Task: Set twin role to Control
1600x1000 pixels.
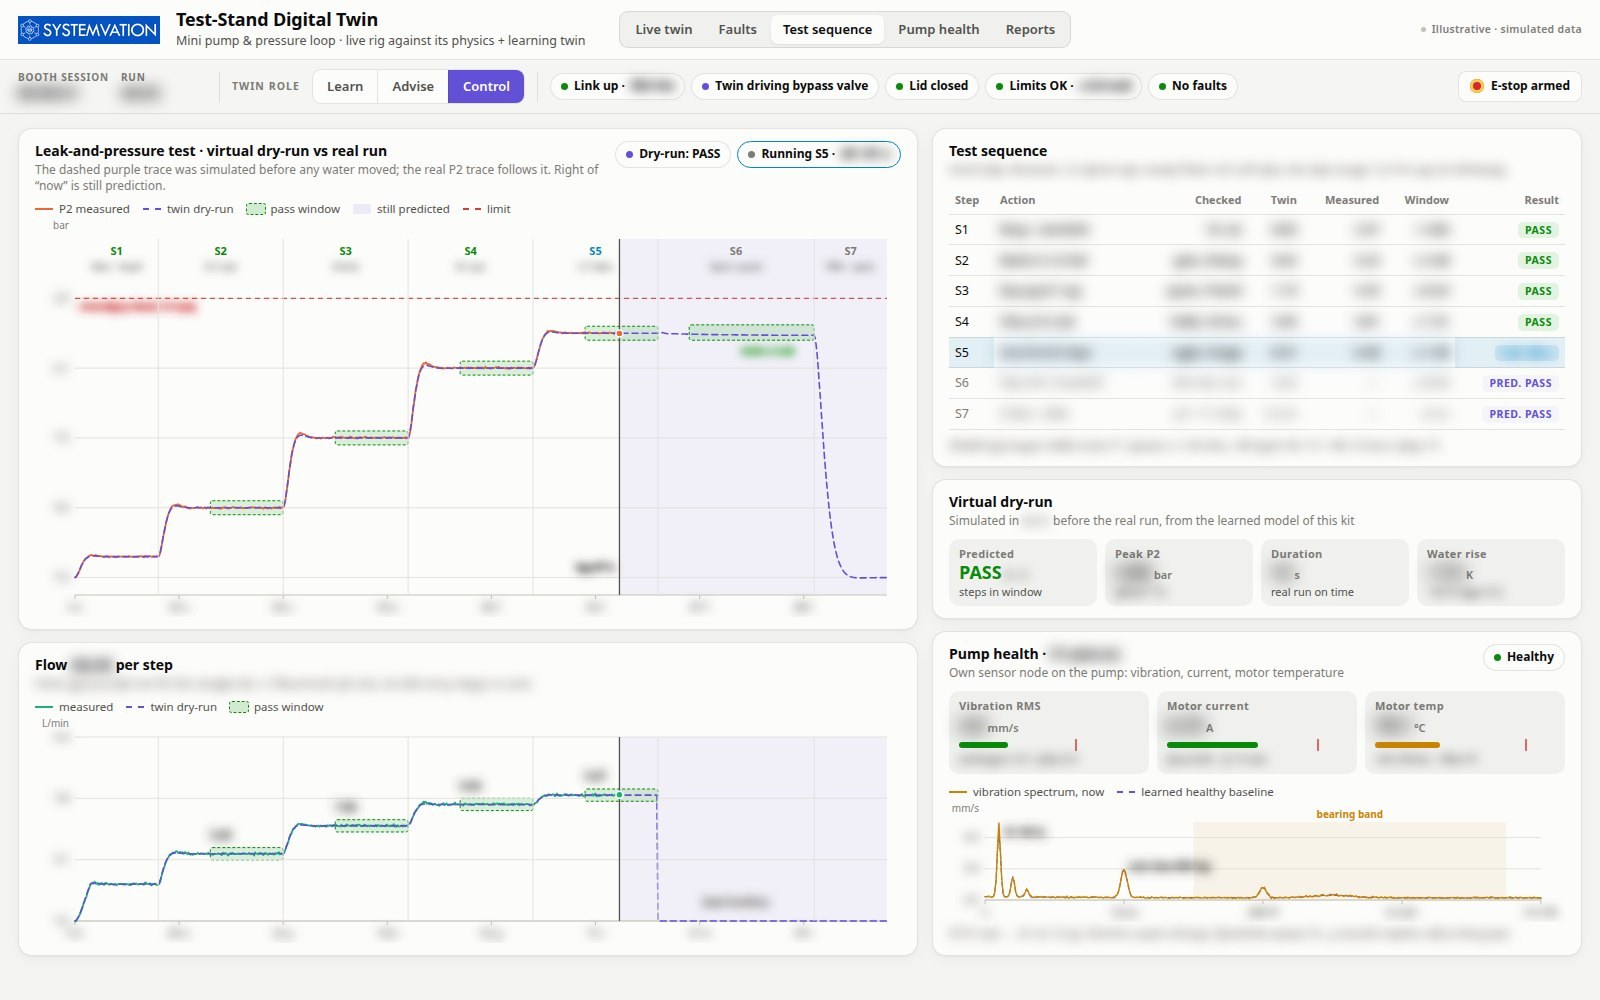Action: [x=486, y=86]
